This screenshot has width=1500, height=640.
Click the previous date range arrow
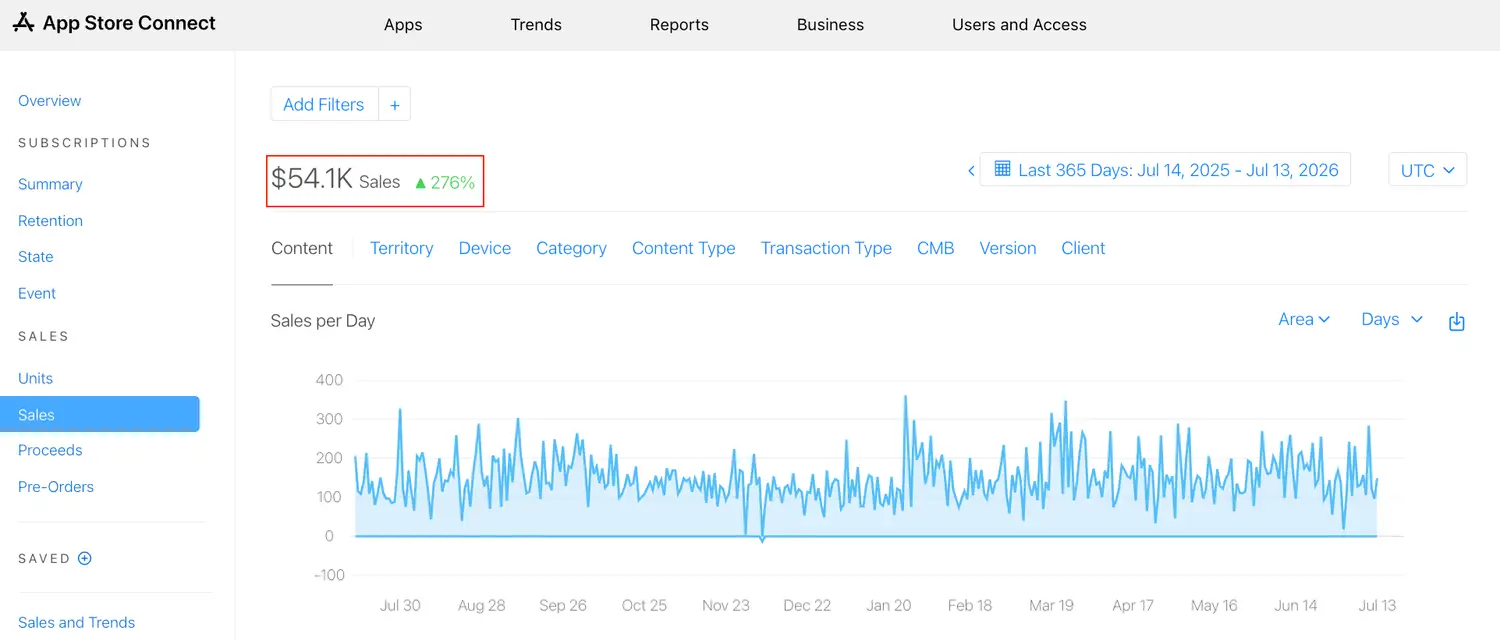click(971, 171)
